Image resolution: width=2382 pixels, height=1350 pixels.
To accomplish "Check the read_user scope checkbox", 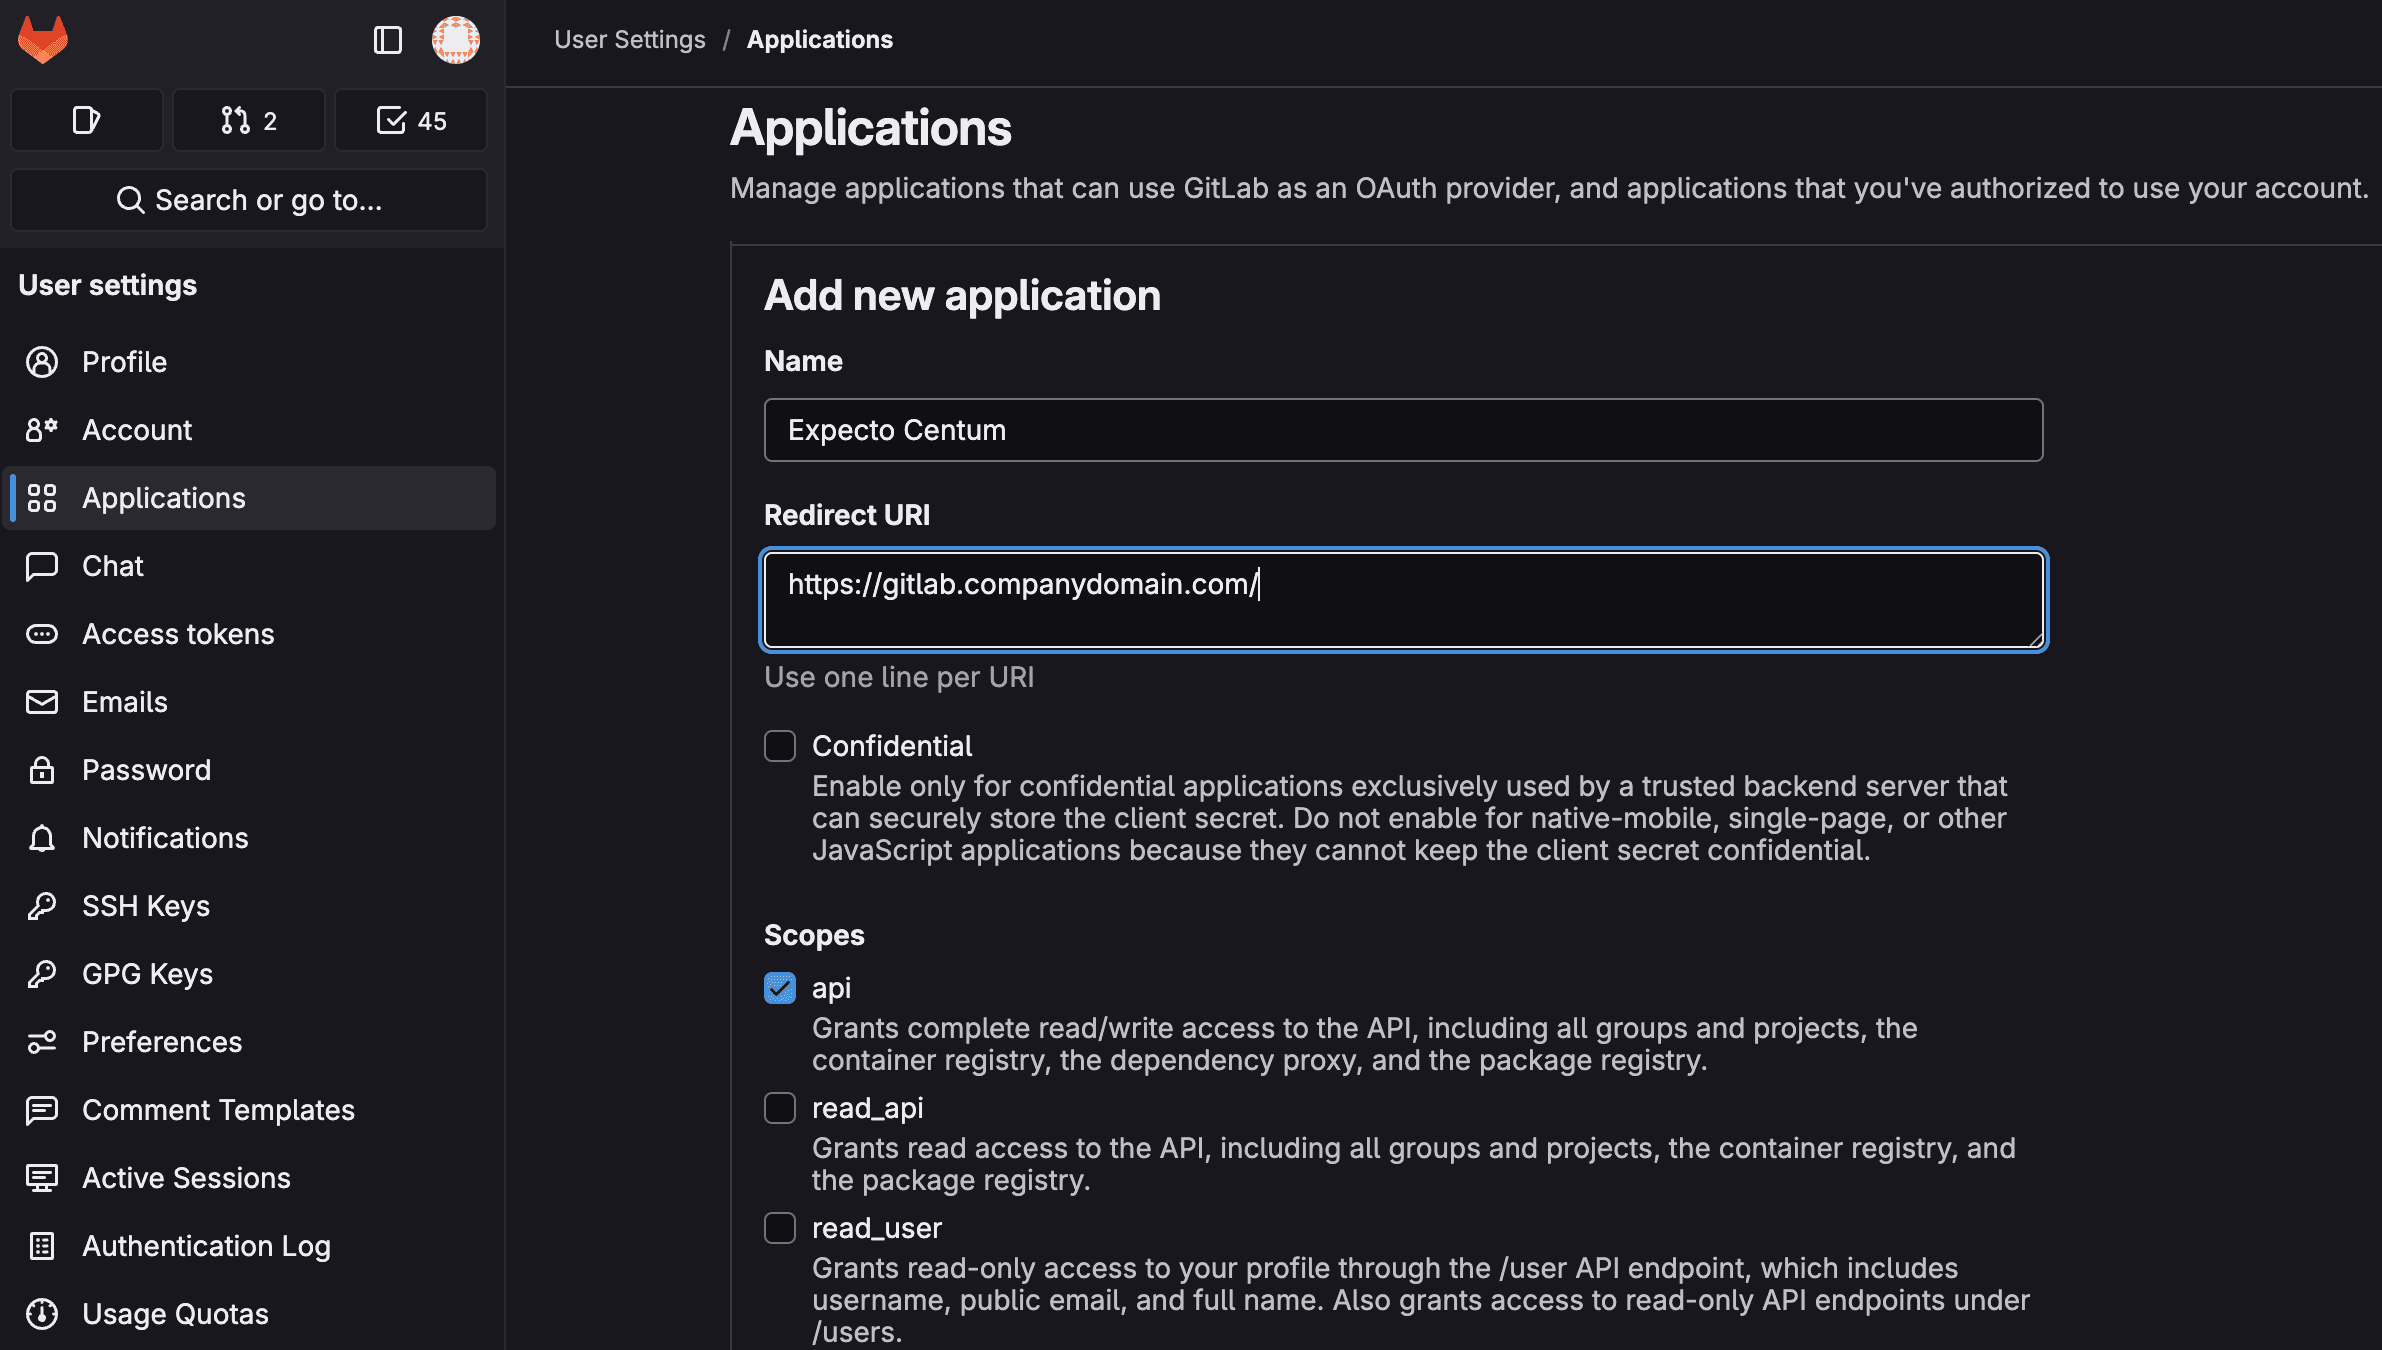I will pos(780,1228).
